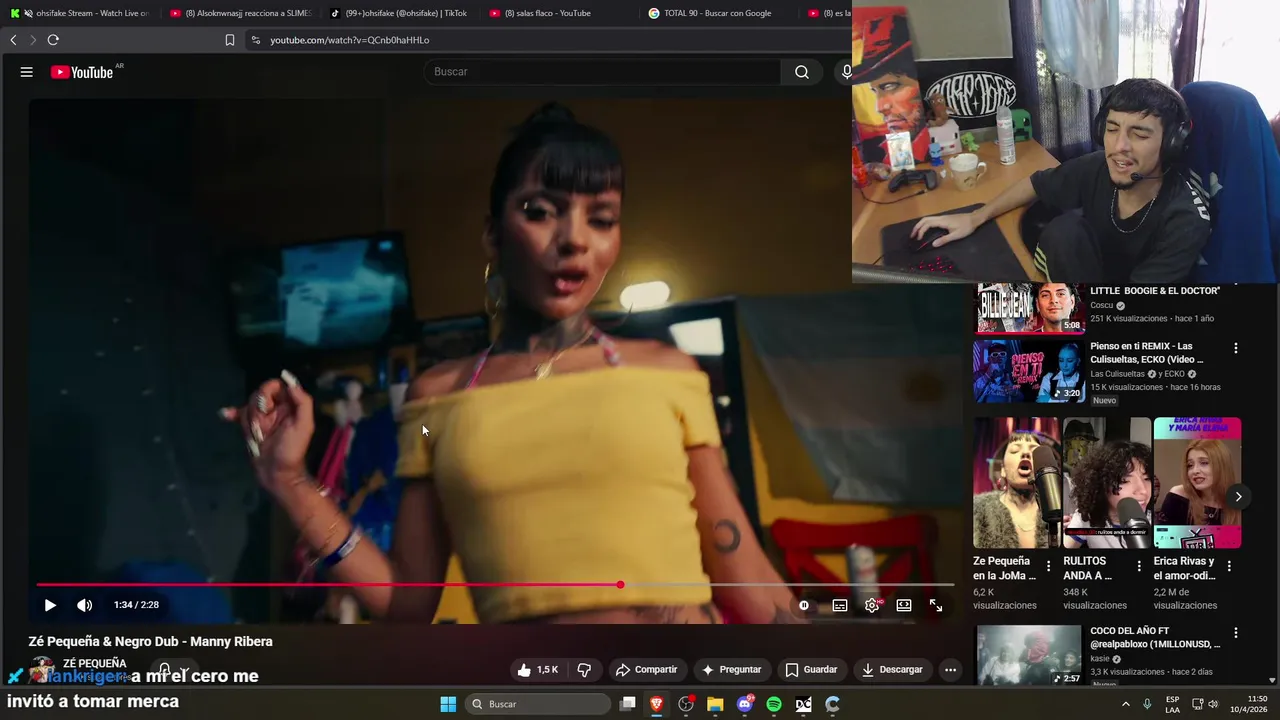Click the Coscu channel name

click(x=1101, y=306)
